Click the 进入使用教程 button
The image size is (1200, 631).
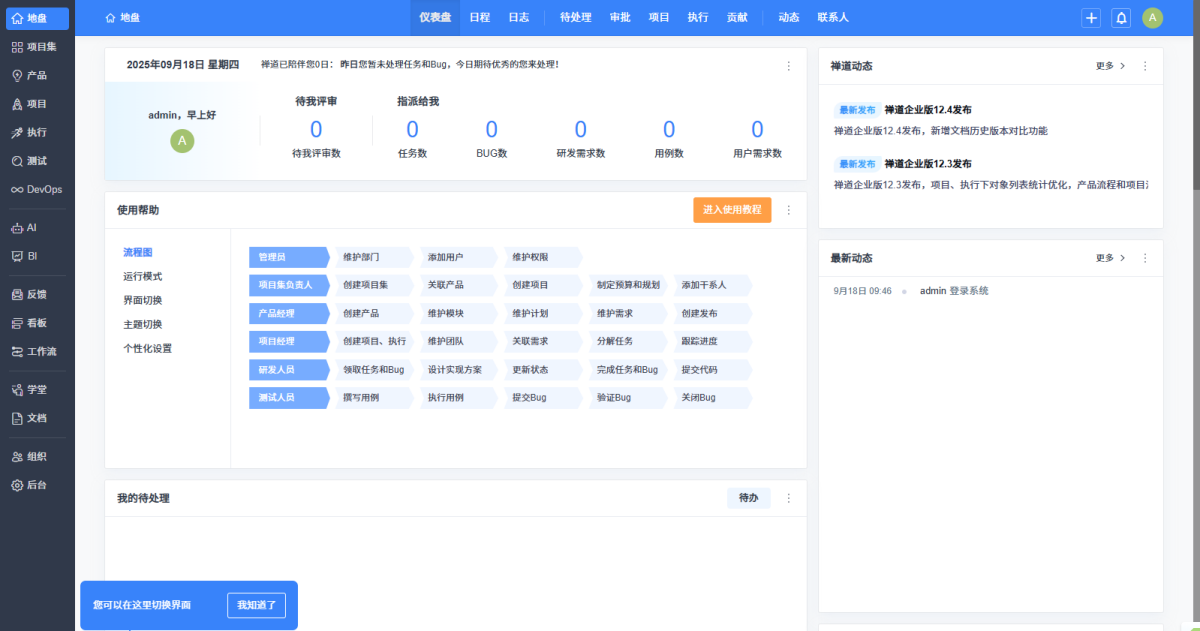[732, 210]
